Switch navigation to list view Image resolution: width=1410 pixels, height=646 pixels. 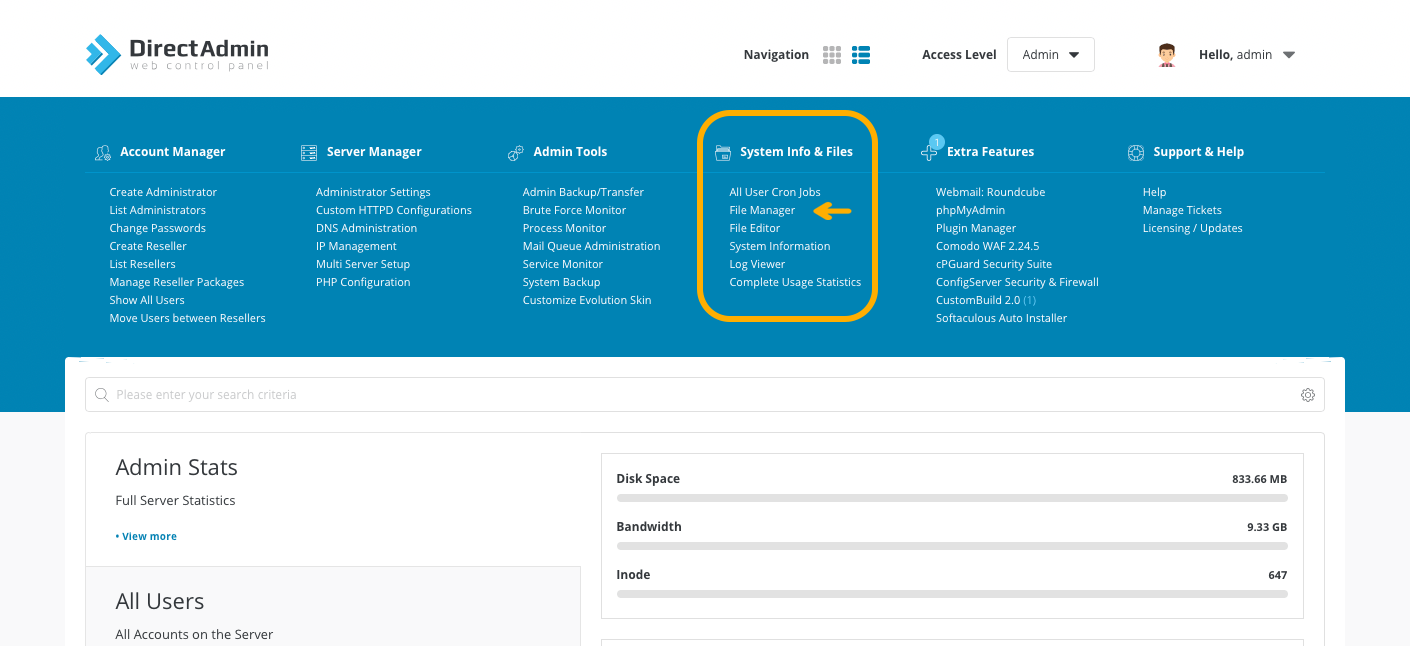(x=861, y=55)
